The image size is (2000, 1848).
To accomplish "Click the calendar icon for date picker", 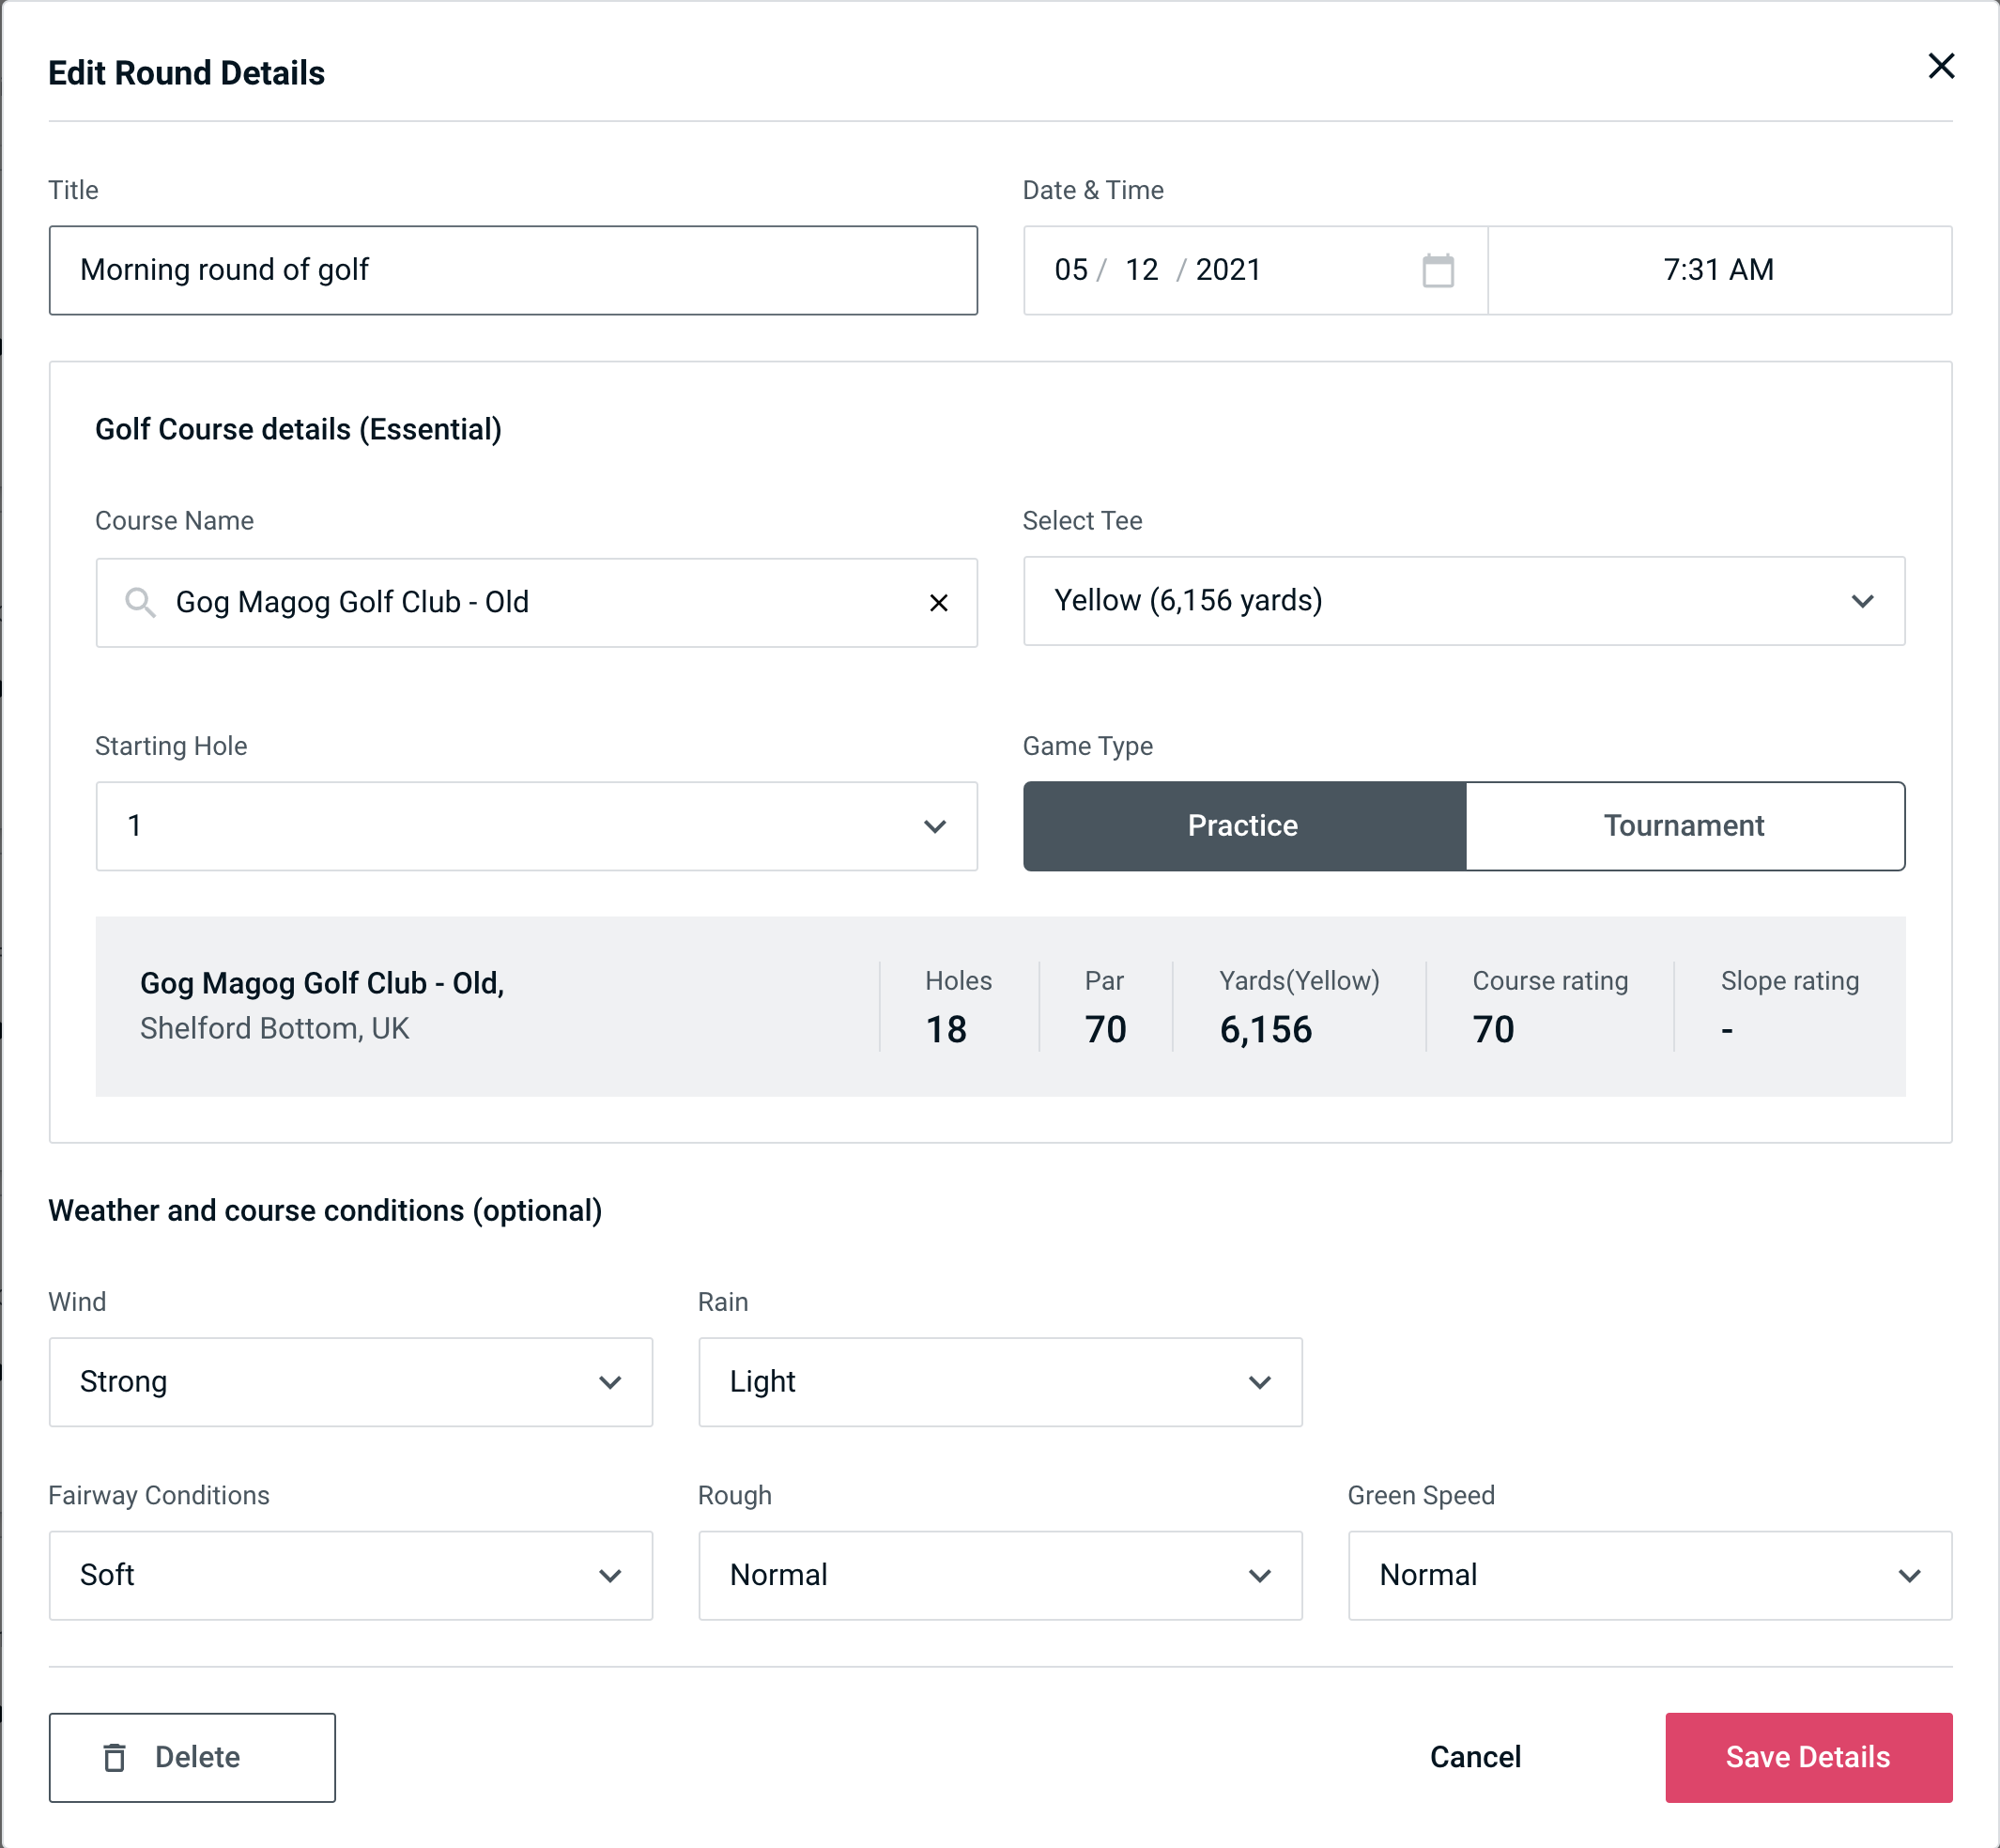I will point(1436,269).
